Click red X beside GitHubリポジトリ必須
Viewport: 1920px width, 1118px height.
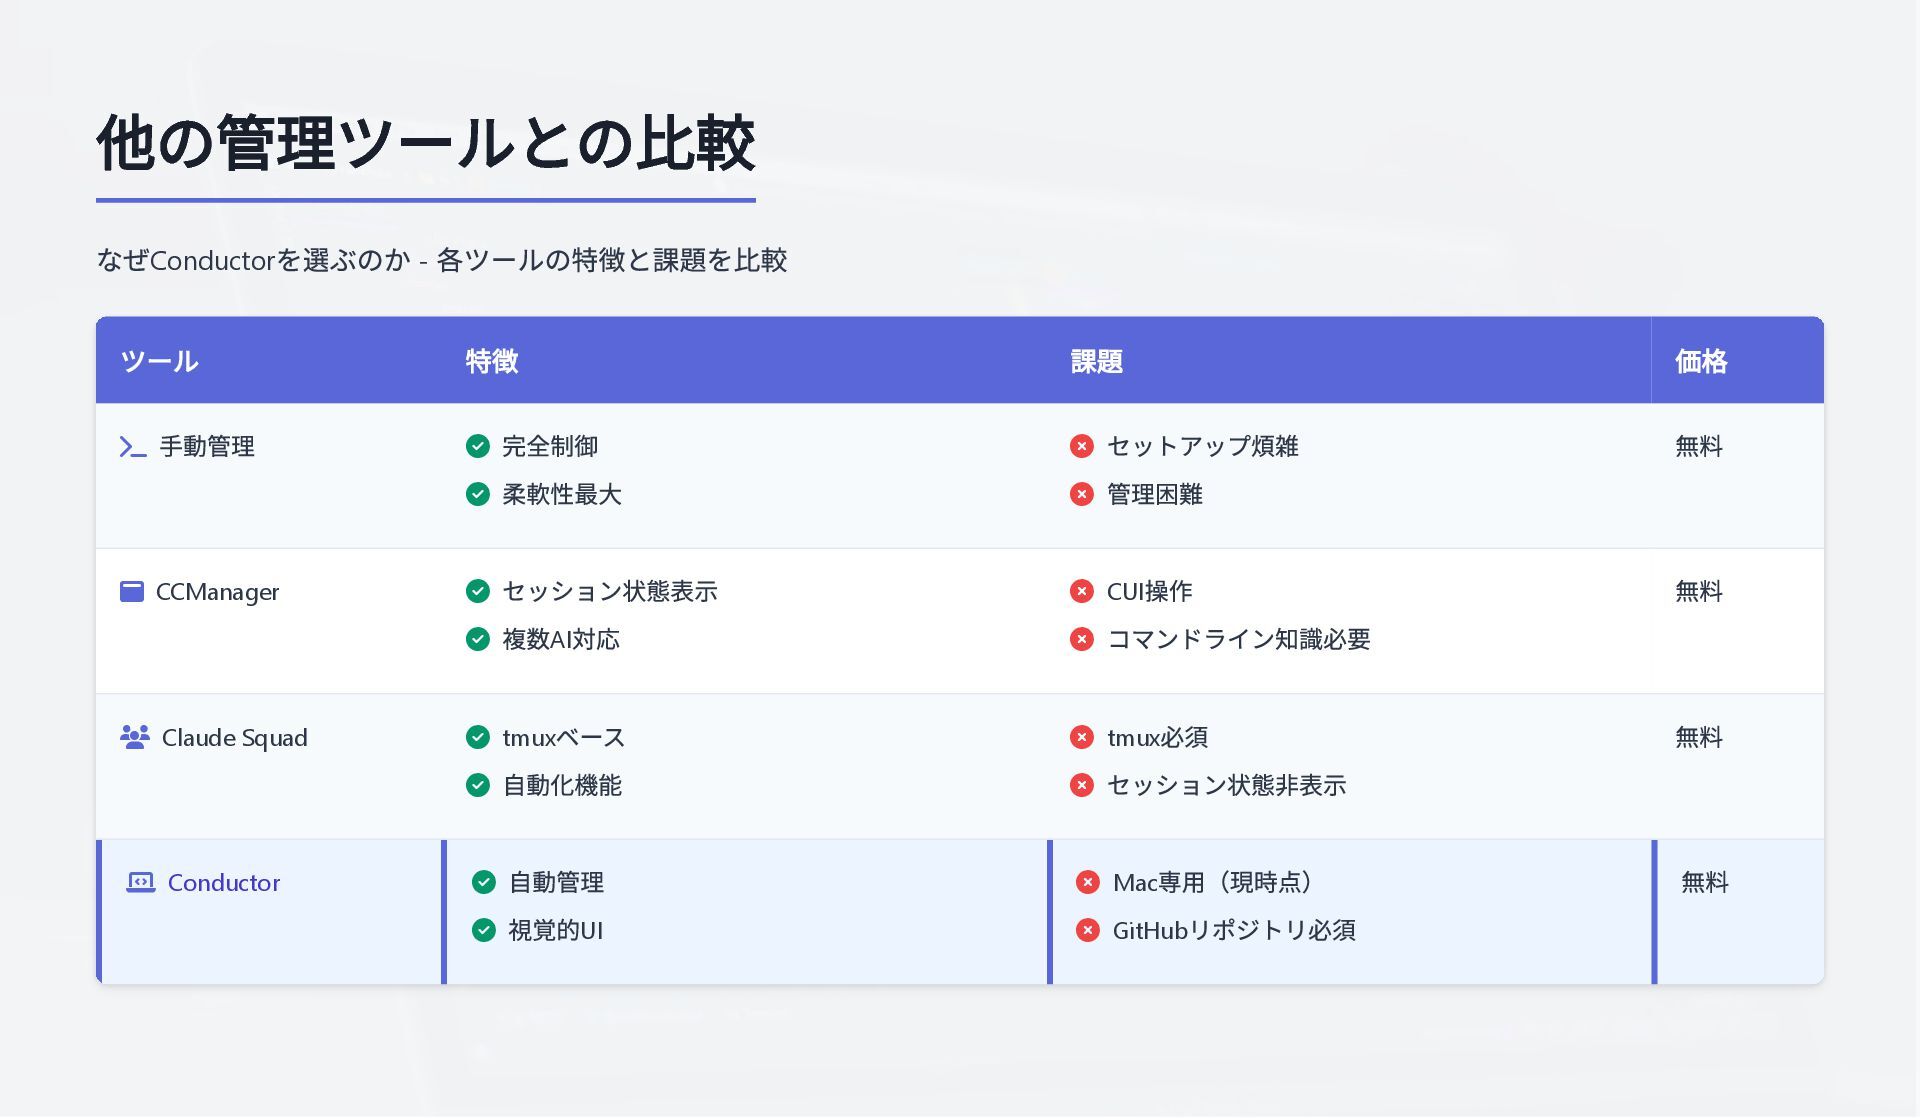pos(1088,931)
